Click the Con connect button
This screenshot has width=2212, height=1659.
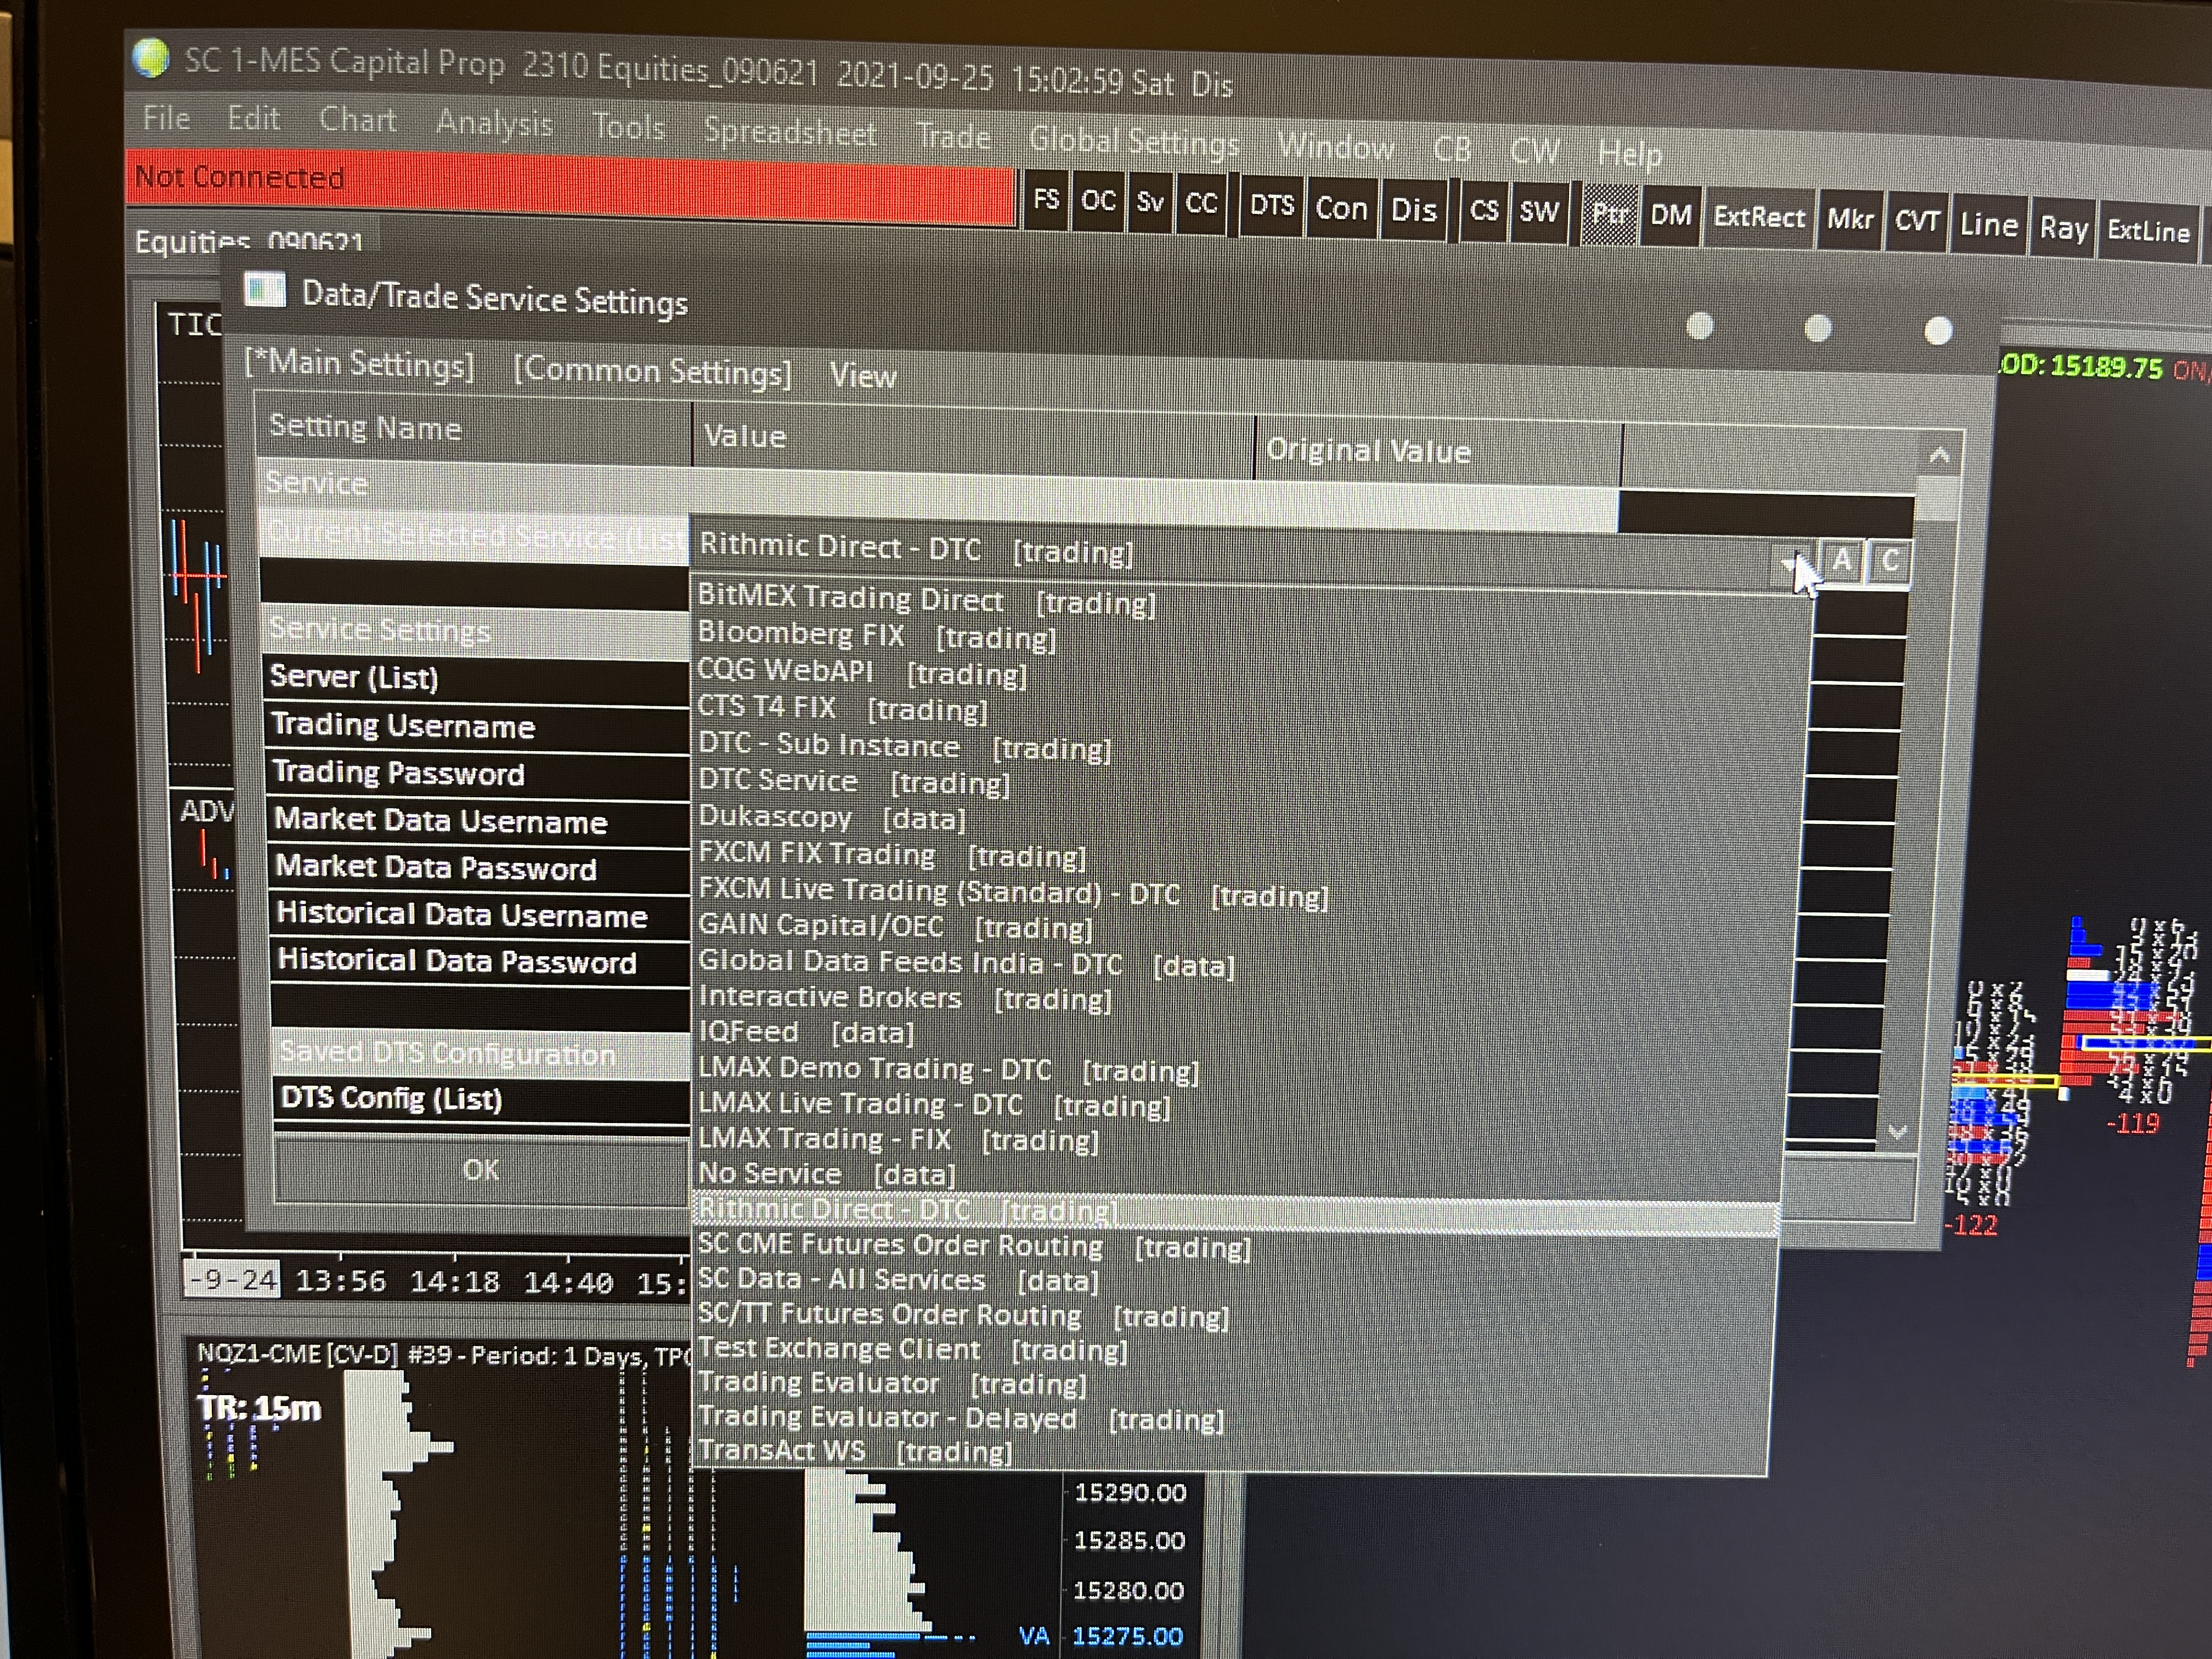coord(1341,208)
